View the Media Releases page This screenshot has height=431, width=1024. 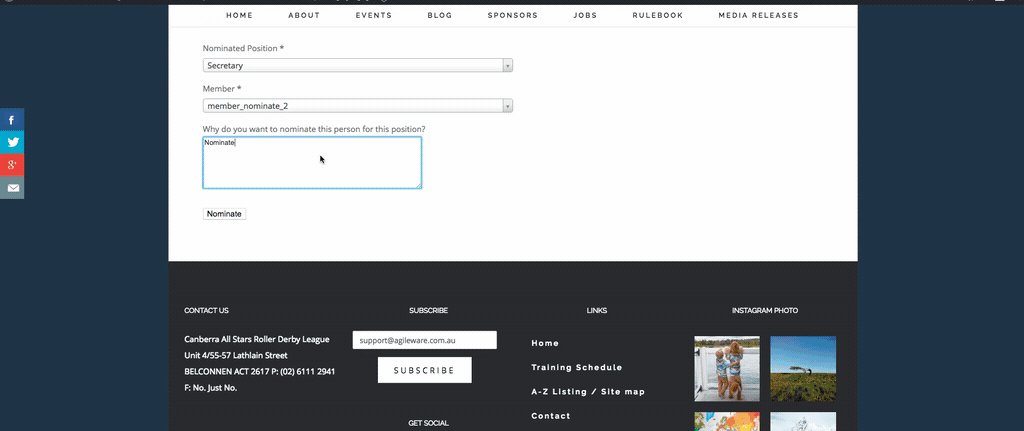pyautogui.click(x=758, y=16)
